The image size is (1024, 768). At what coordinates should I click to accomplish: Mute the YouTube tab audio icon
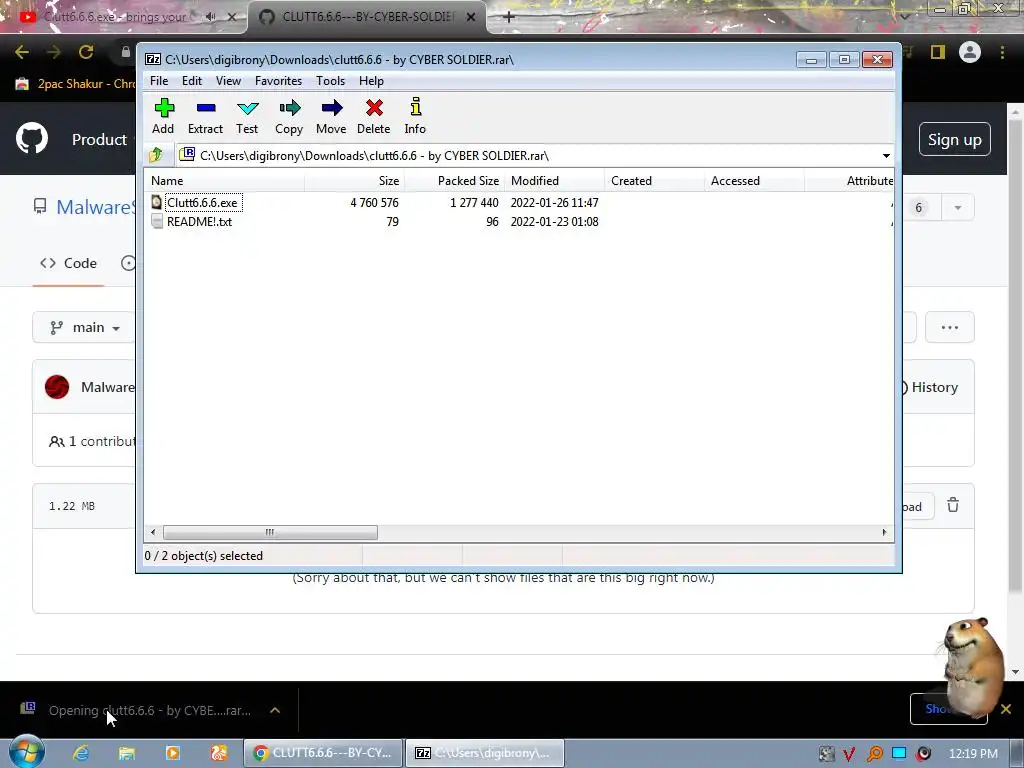[210, 17]
